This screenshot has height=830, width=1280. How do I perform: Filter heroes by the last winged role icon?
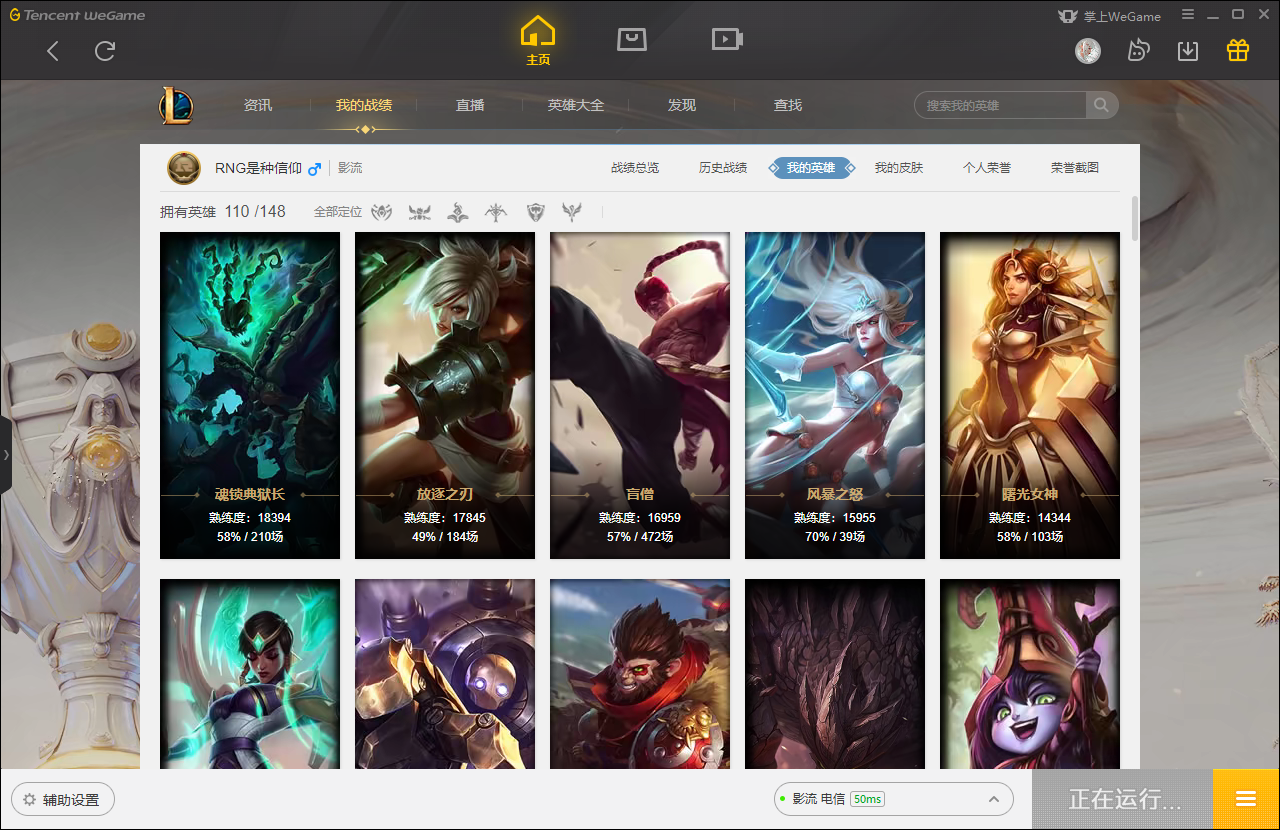[572, 212]
